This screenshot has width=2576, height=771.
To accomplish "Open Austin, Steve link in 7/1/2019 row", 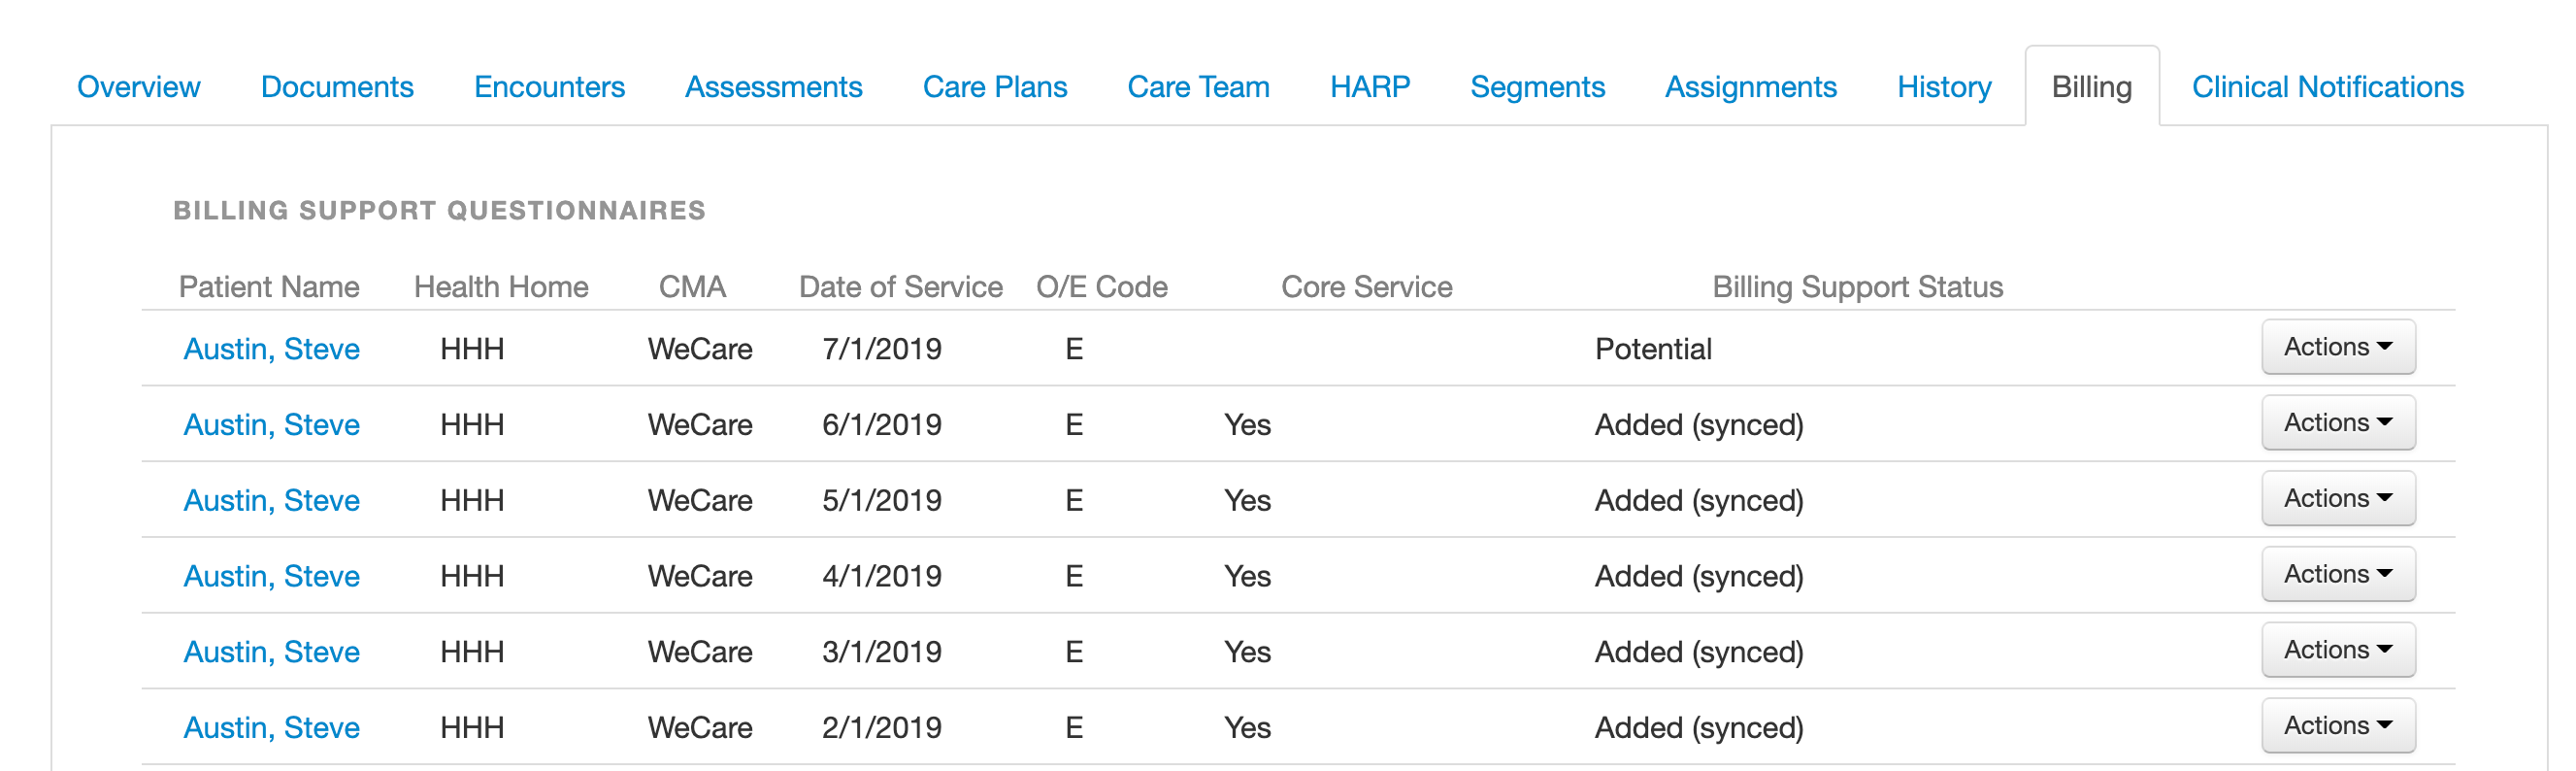I will [271, 349].
